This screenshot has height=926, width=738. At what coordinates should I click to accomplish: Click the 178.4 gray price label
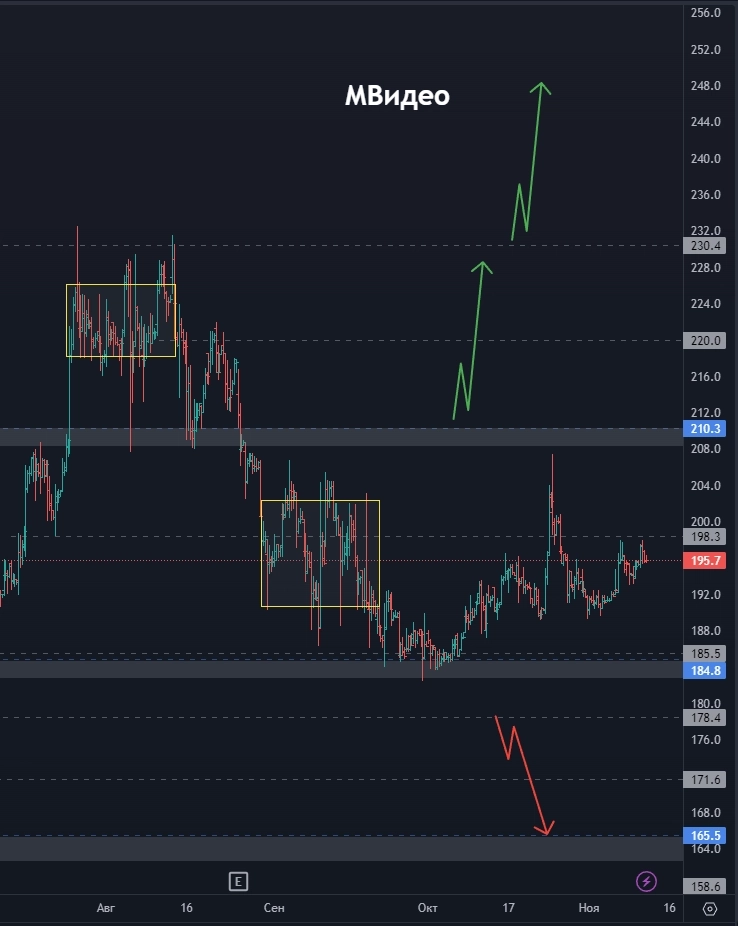pyautogui.click(x=705, y=718)
